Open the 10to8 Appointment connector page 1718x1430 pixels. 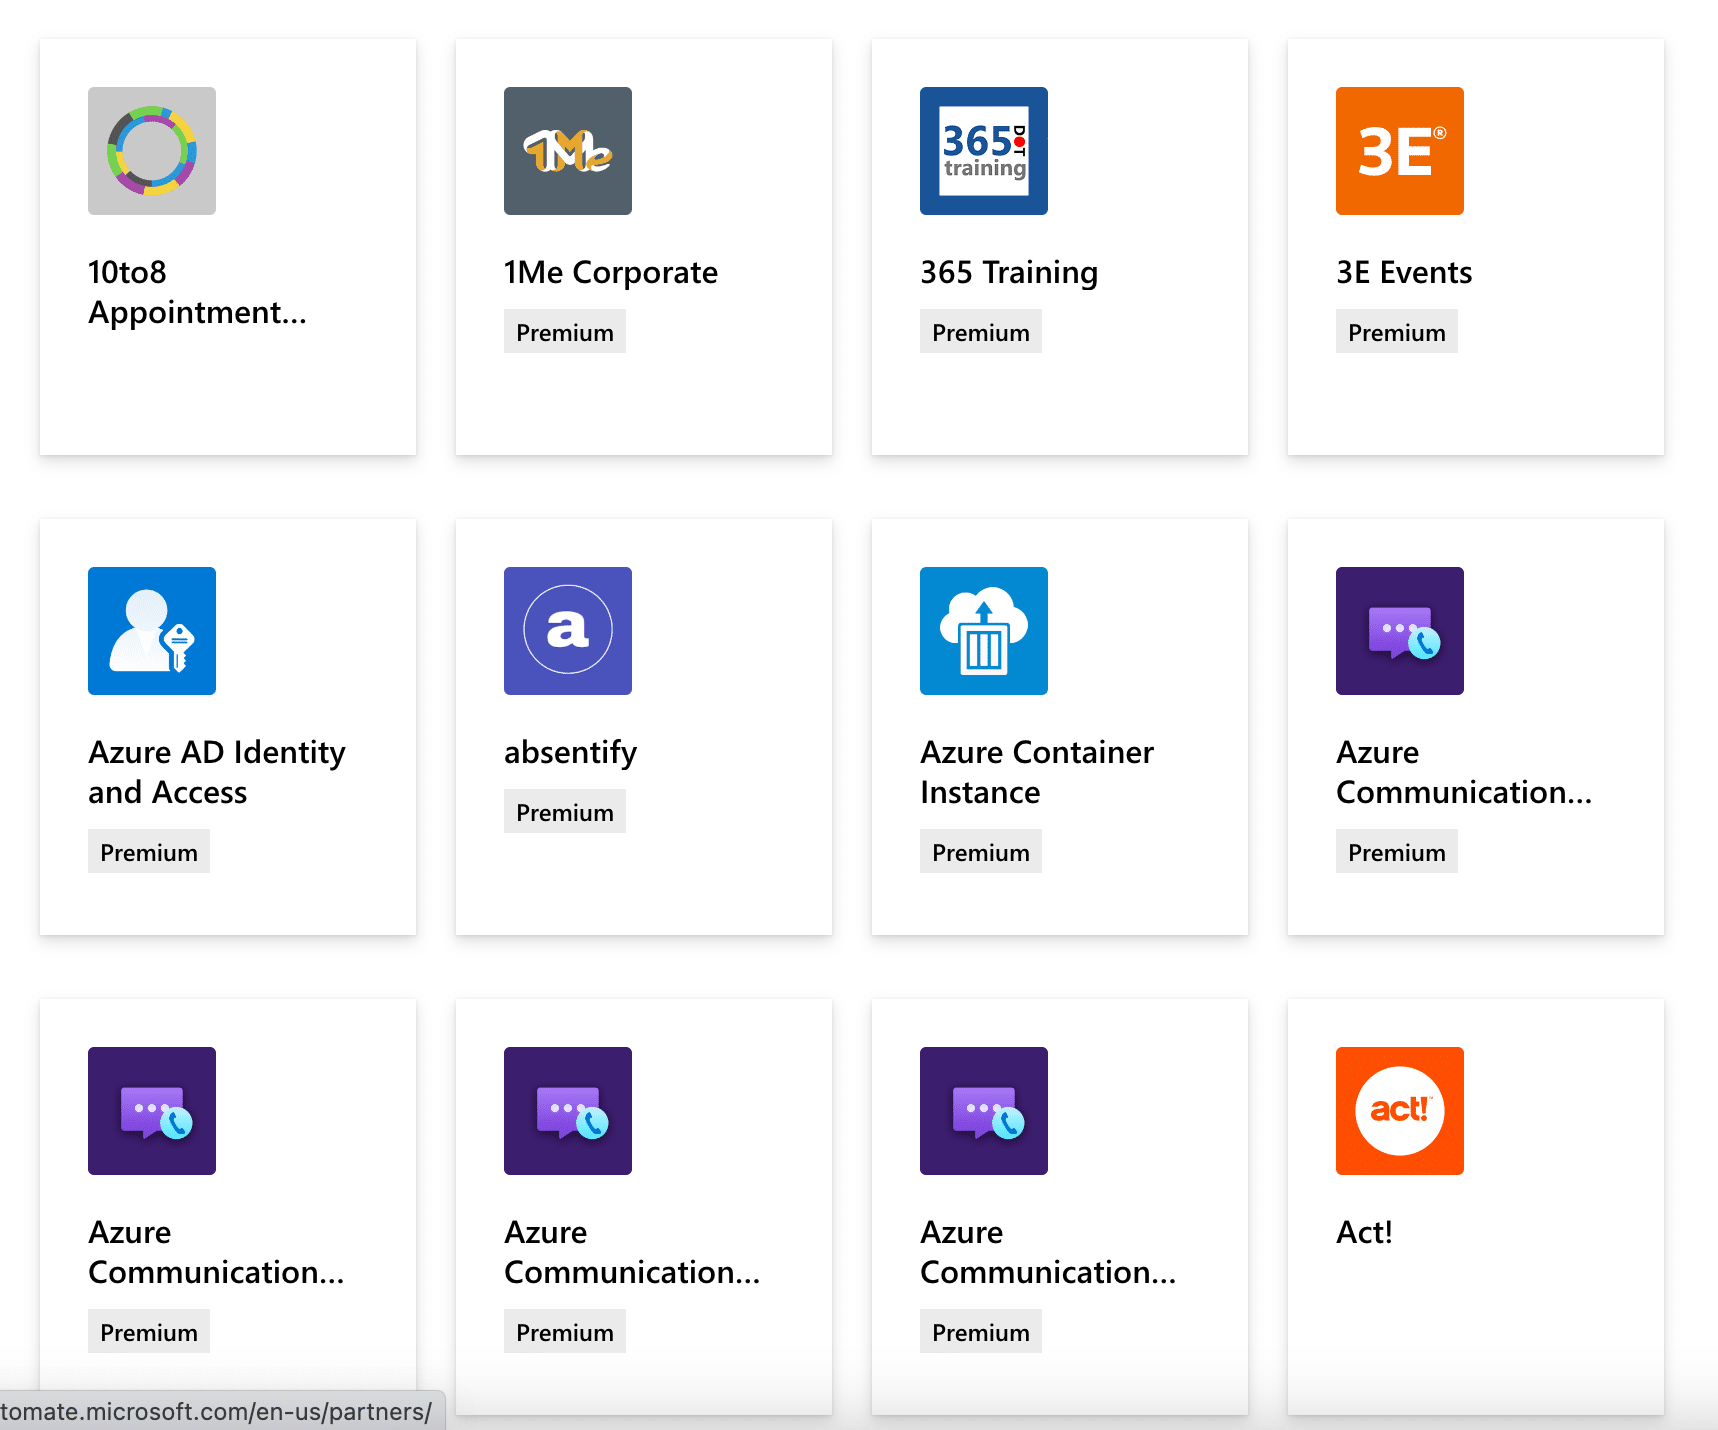[196, 292]
